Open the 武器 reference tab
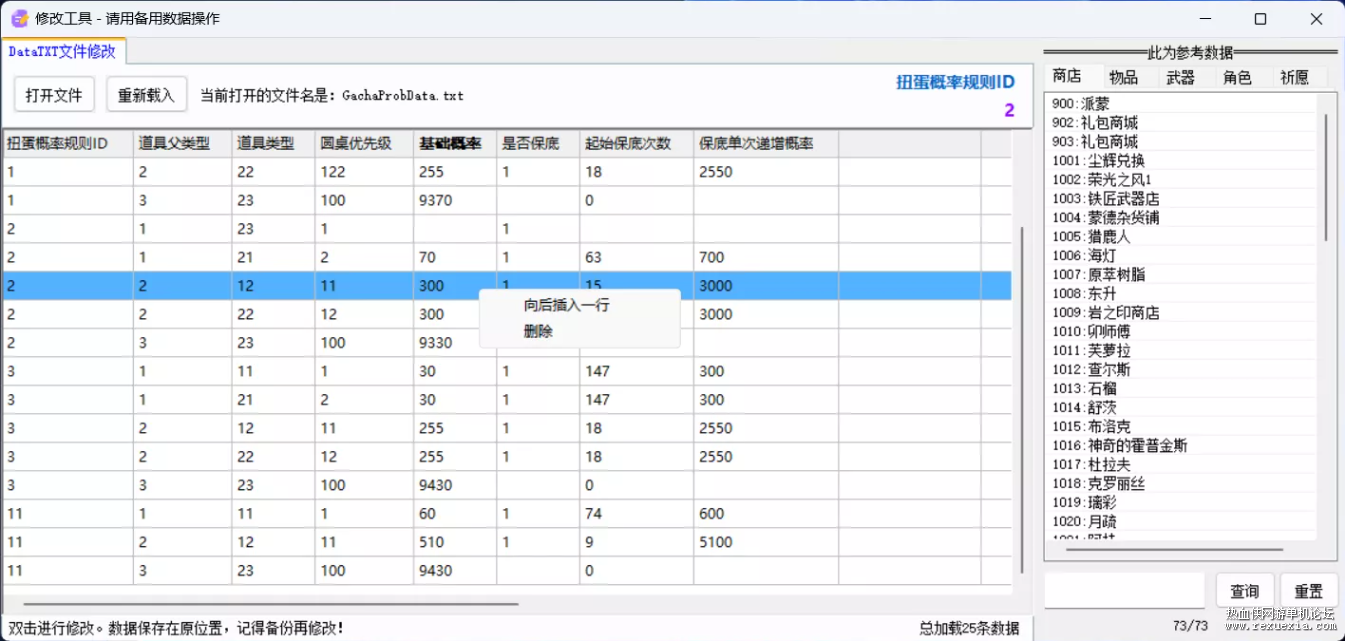This screenshot has height=641, width=1345. click(x=1180, y=77)
